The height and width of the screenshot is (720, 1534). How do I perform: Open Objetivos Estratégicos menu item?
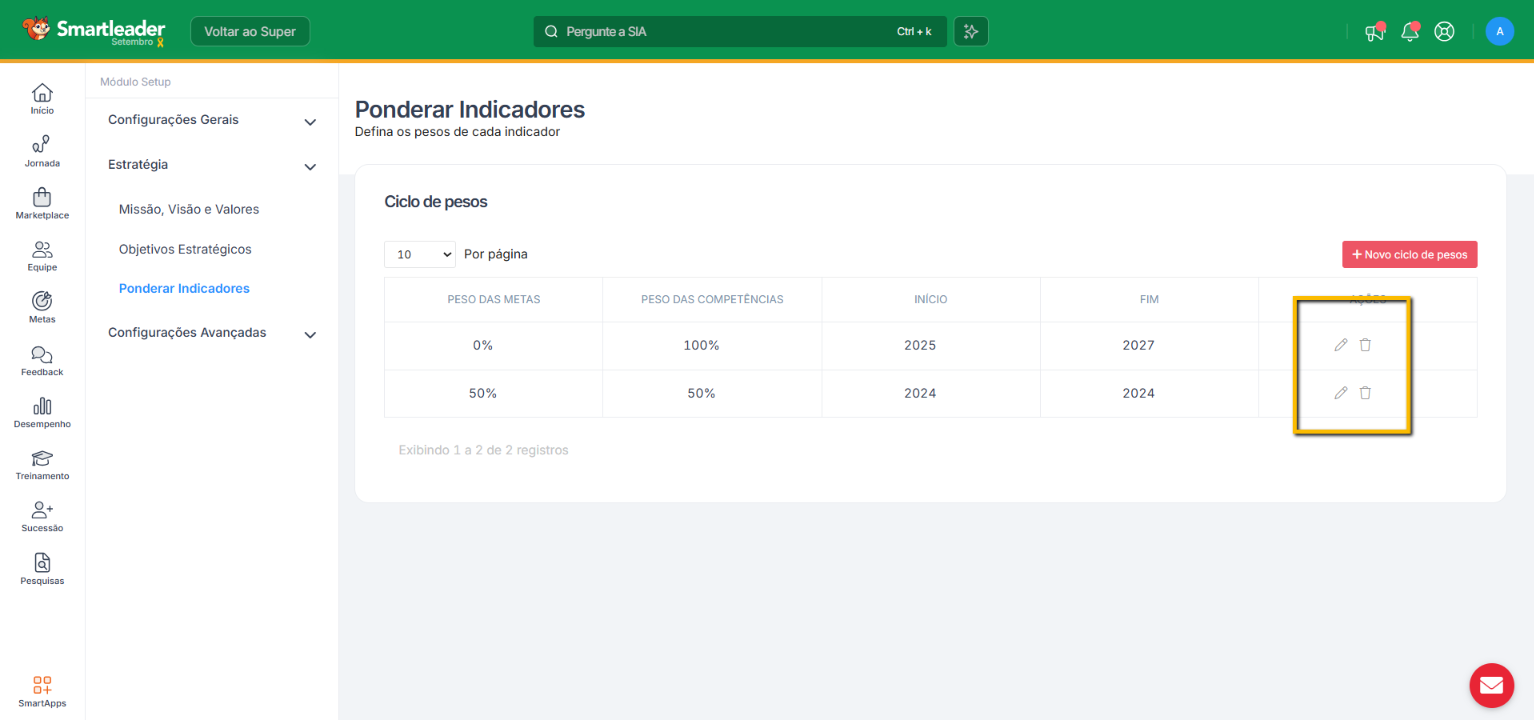point(185,249)
